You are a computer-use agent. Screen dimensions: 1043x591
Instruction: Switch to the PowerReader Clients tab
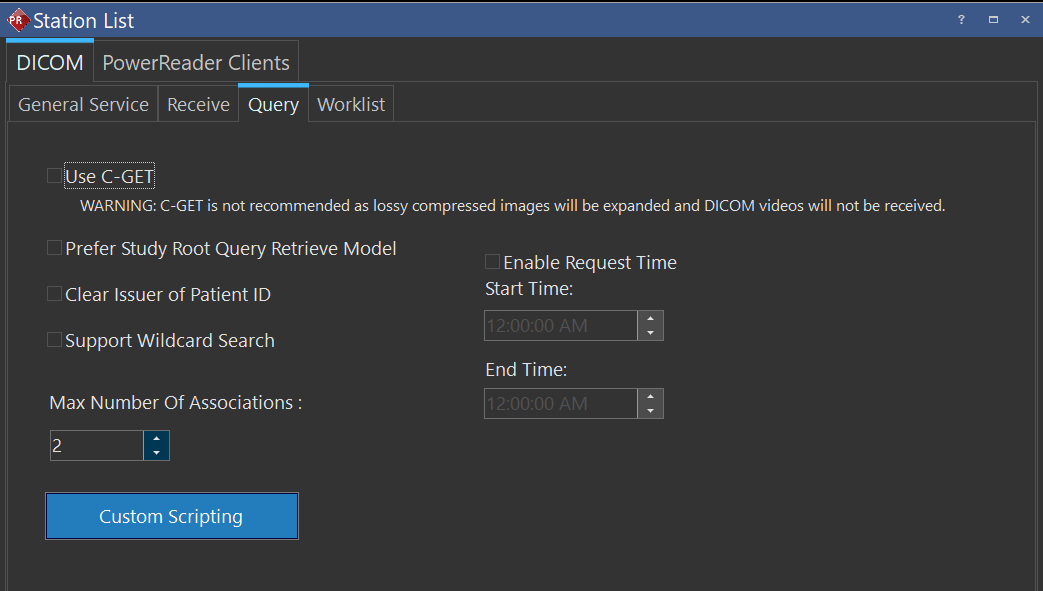(196, 62)
